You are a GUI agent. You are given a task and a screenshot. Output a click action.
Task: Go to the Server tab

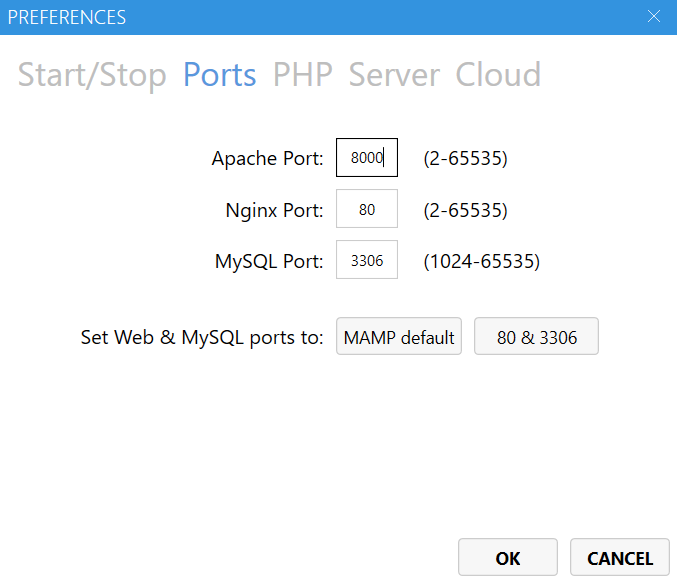[x=394, y=75]
